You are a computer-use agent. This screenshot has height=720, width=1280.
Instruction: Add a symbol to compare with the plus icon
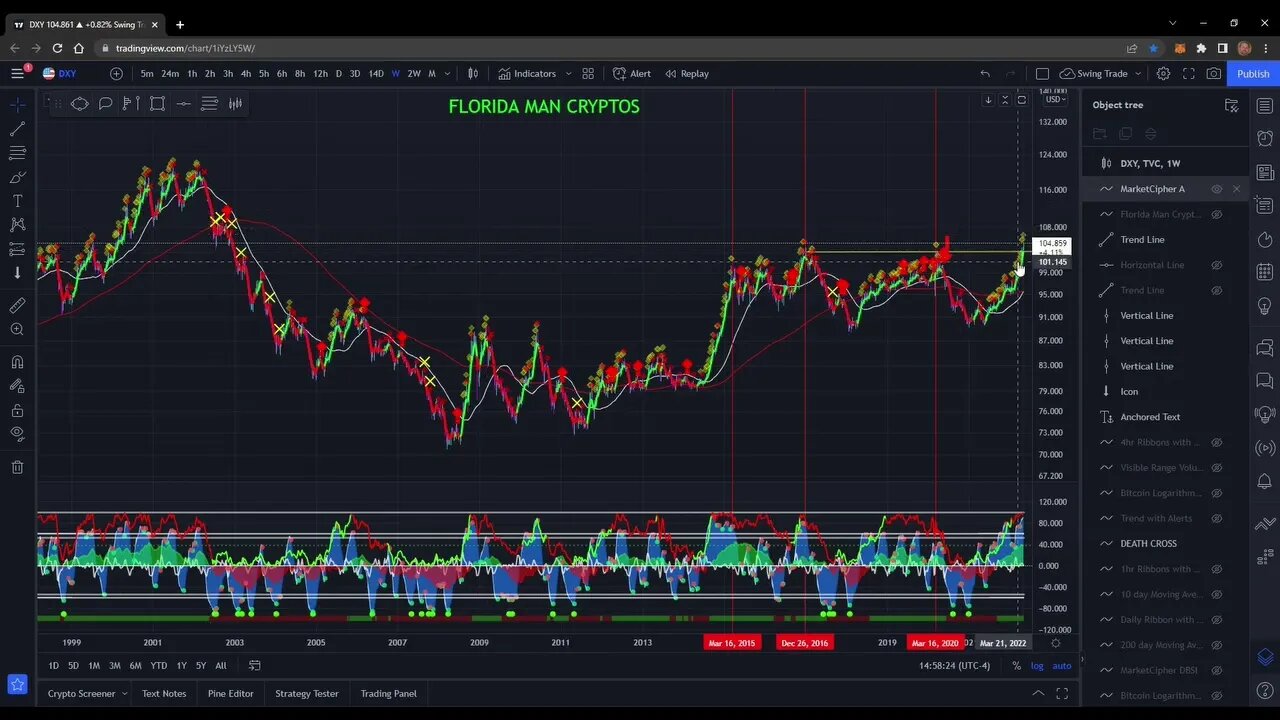point(116,73)
